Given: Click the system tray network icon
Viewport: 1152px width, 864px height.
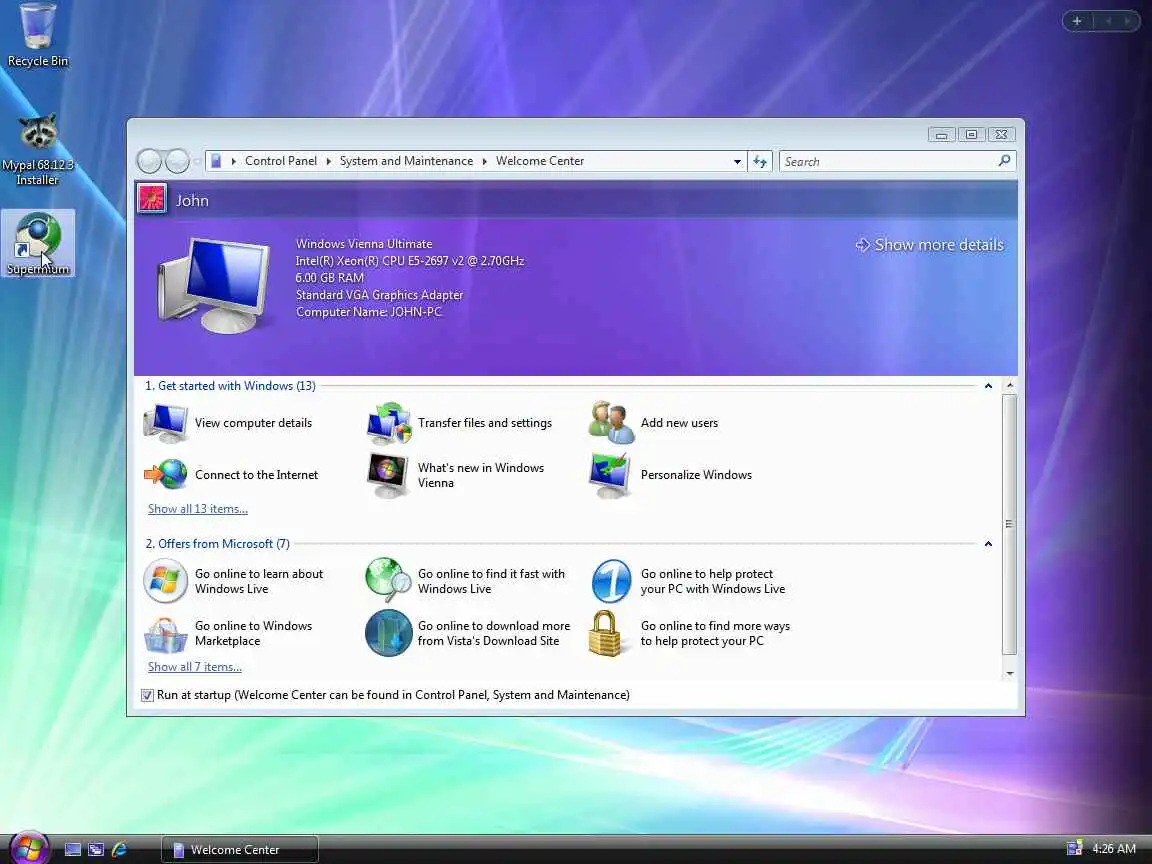Looking at the screenshot, I should pyautogui.click(x=1074, y=849).
